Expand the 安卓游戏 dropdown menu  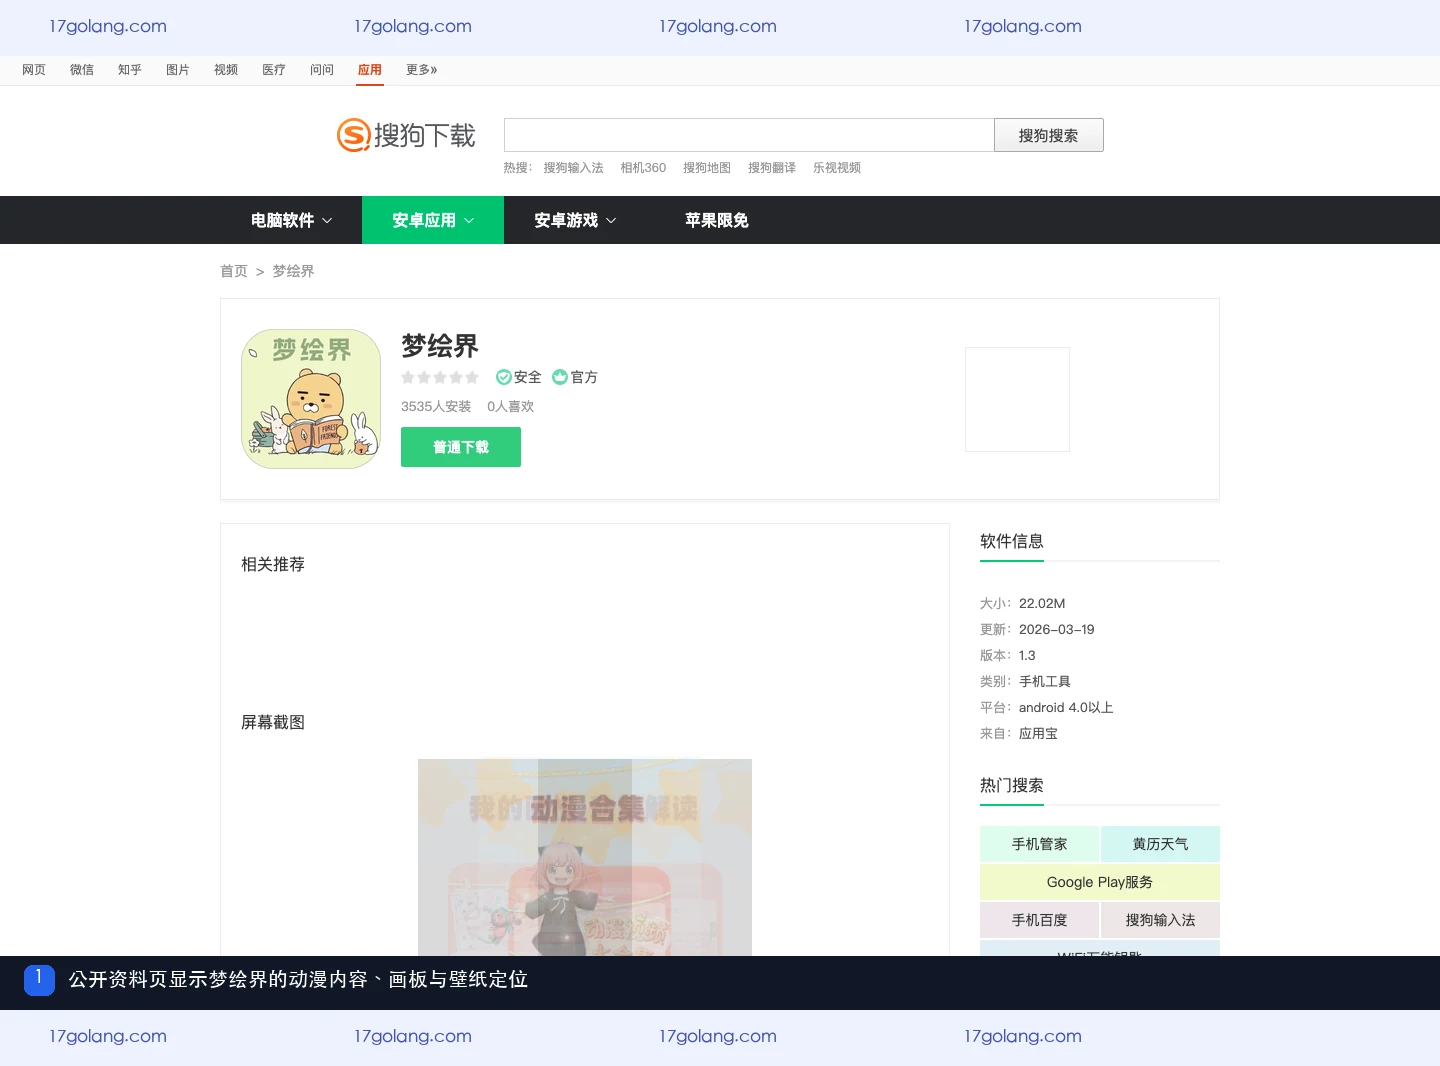tap(575, 220)
